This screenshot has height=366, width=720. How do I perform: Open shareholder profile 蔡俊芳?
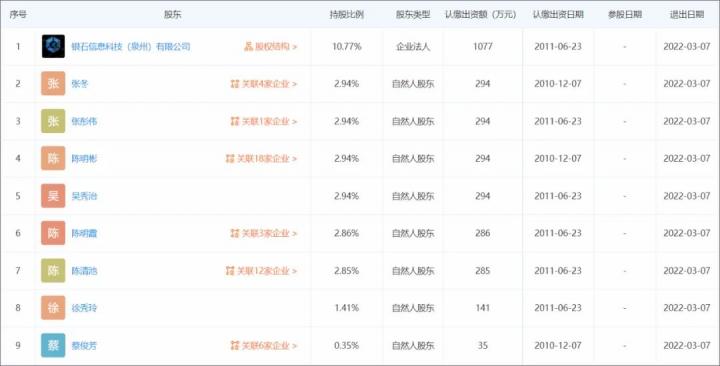[x=84, y=346]
